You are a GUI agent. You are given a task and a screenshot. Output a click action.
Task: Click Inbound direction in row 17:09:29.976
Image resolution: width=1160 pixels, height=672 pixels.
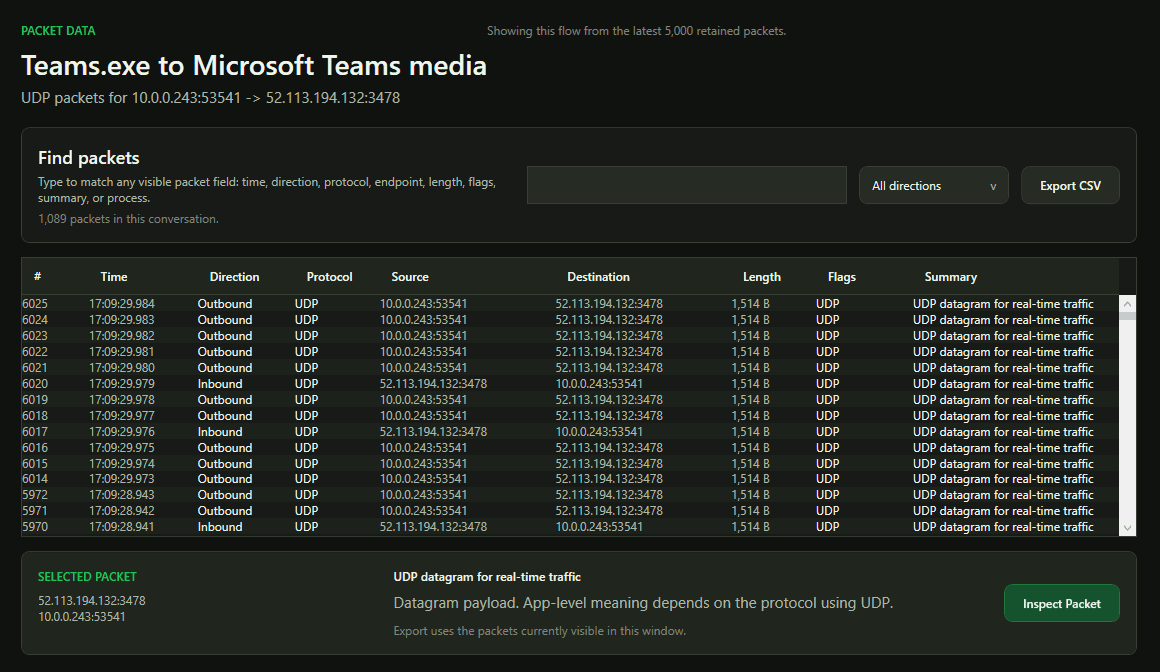pos(220,431)
